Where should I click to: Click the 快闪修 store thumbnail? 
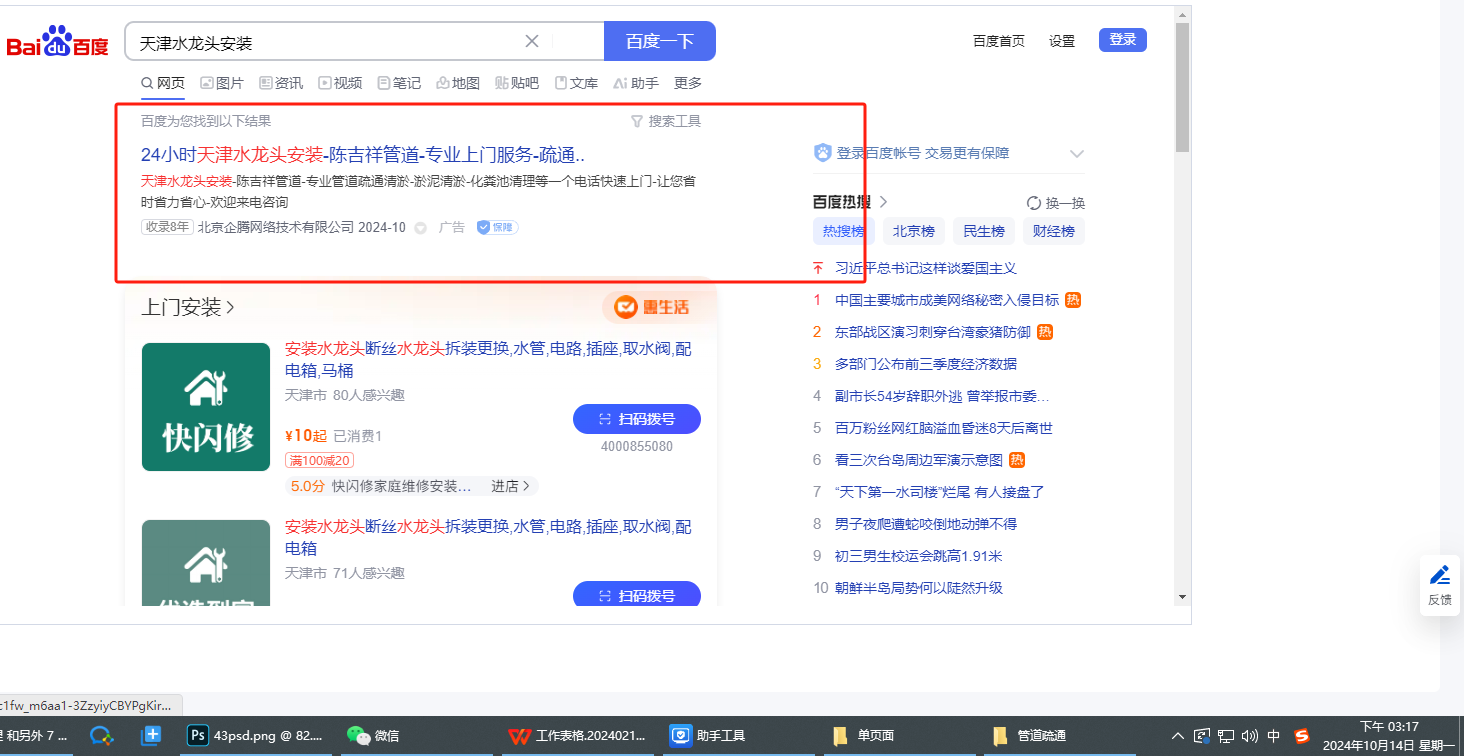coord(206,407)
